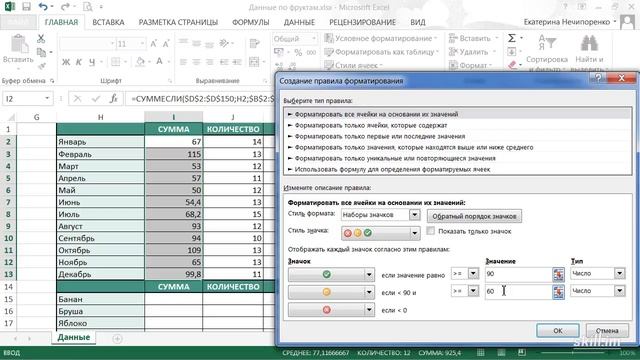Enable the 'Показать только значок' checkbox
The width and height of the screenshot is (640, 360).
[431, 231]
